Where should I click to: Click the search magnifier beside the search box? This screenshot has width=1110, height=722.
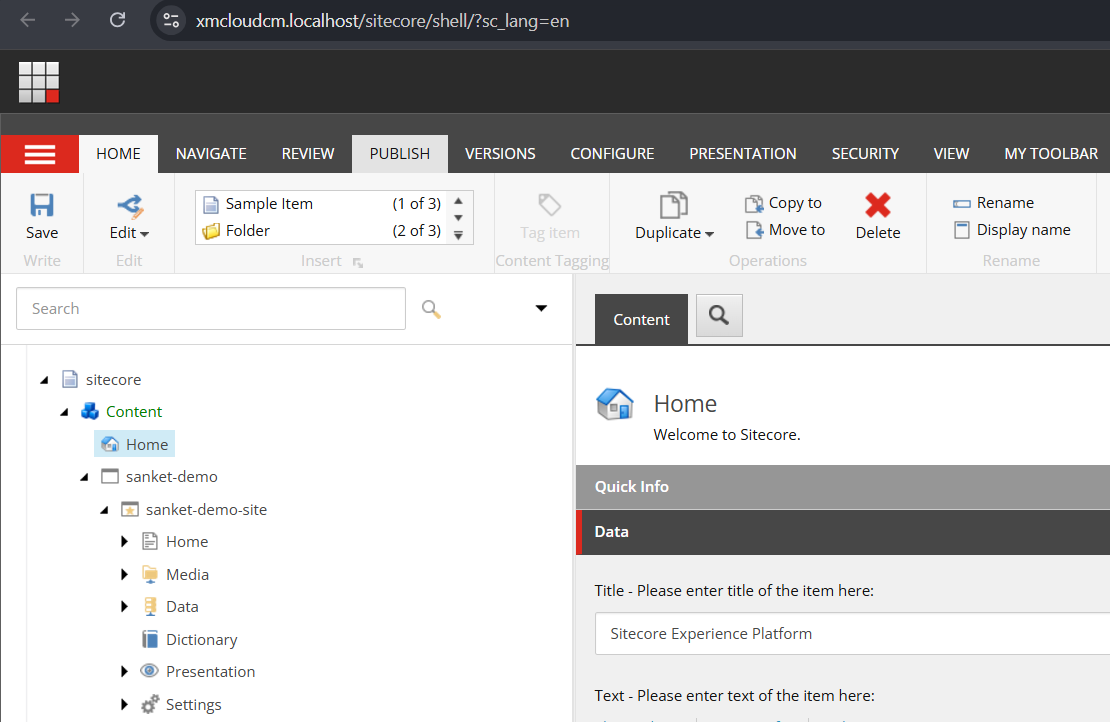tap(431, 308)
